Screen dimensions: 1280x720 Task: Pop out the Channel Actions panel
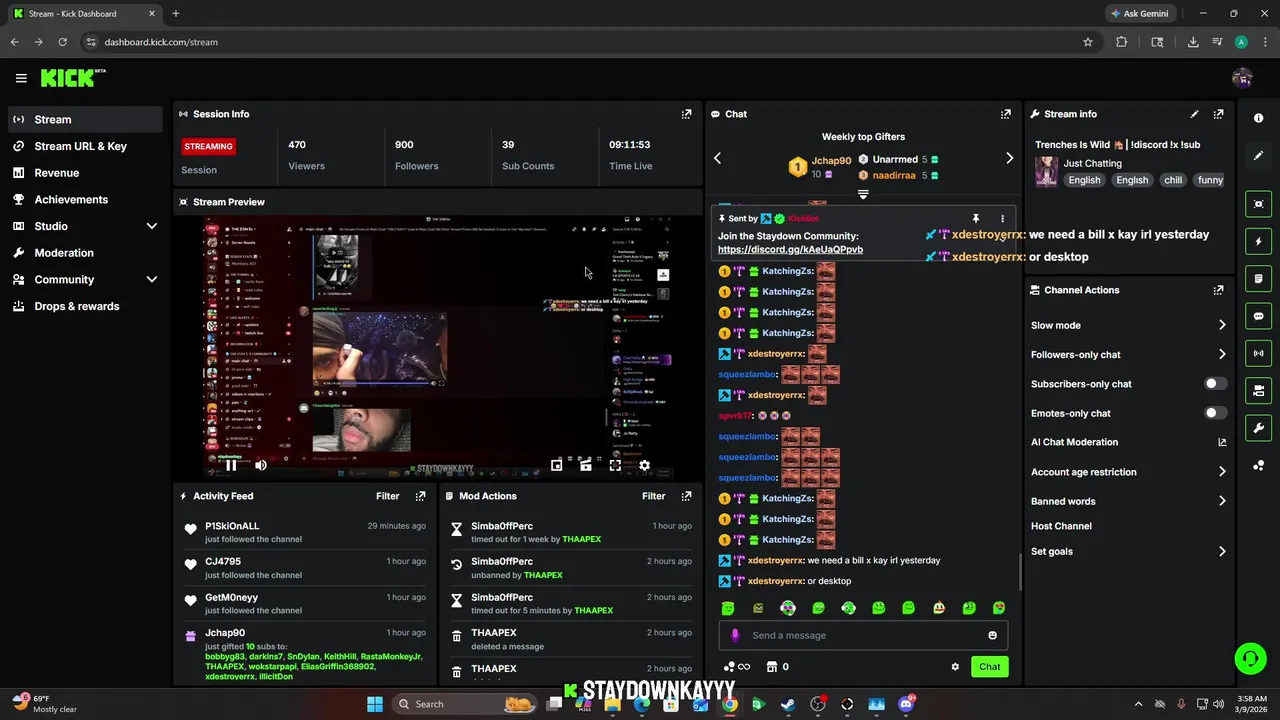point(1218,290)
